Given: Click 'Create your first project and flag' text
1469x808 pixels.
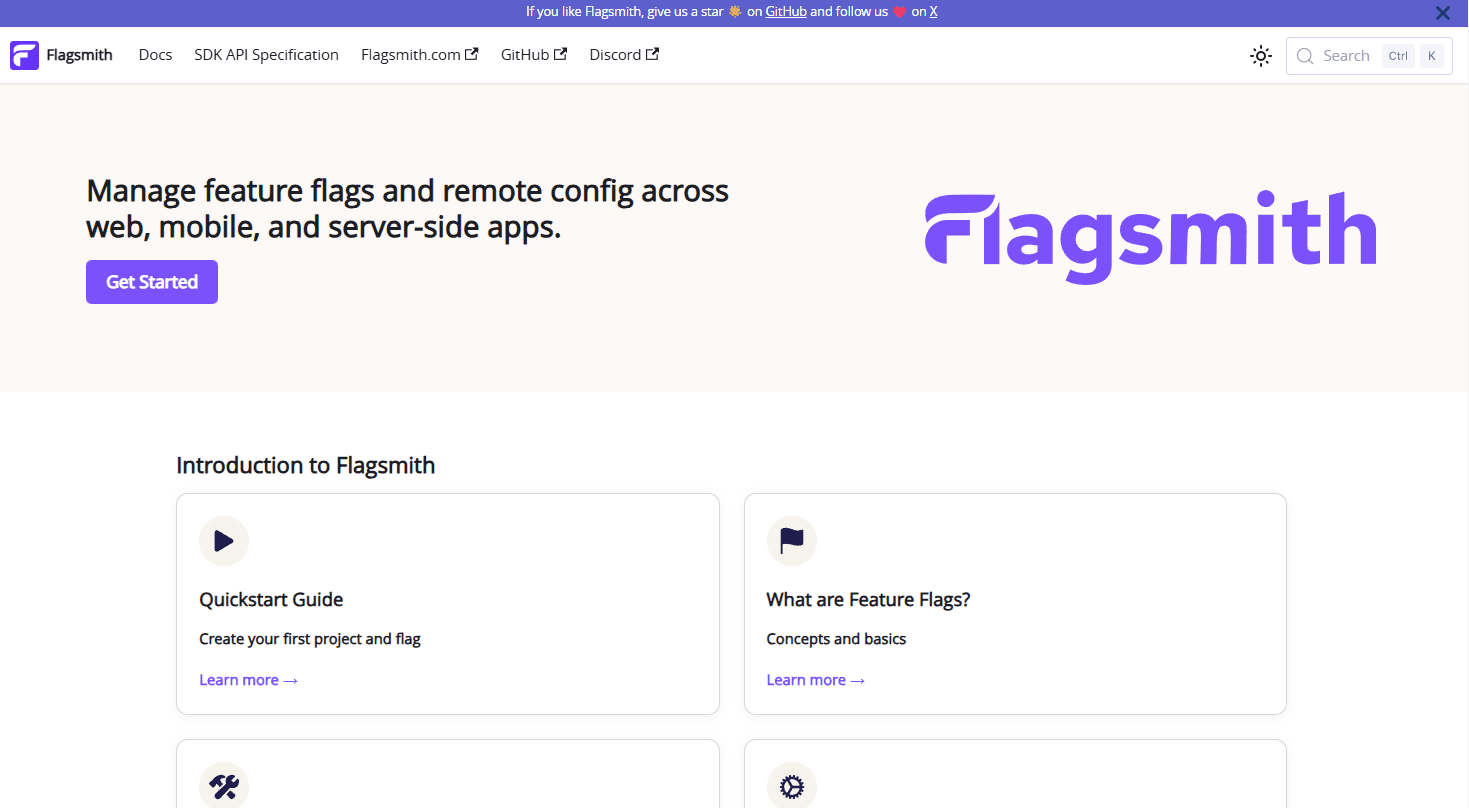Looking at the screenshot, I should click(x=310, y=639).
